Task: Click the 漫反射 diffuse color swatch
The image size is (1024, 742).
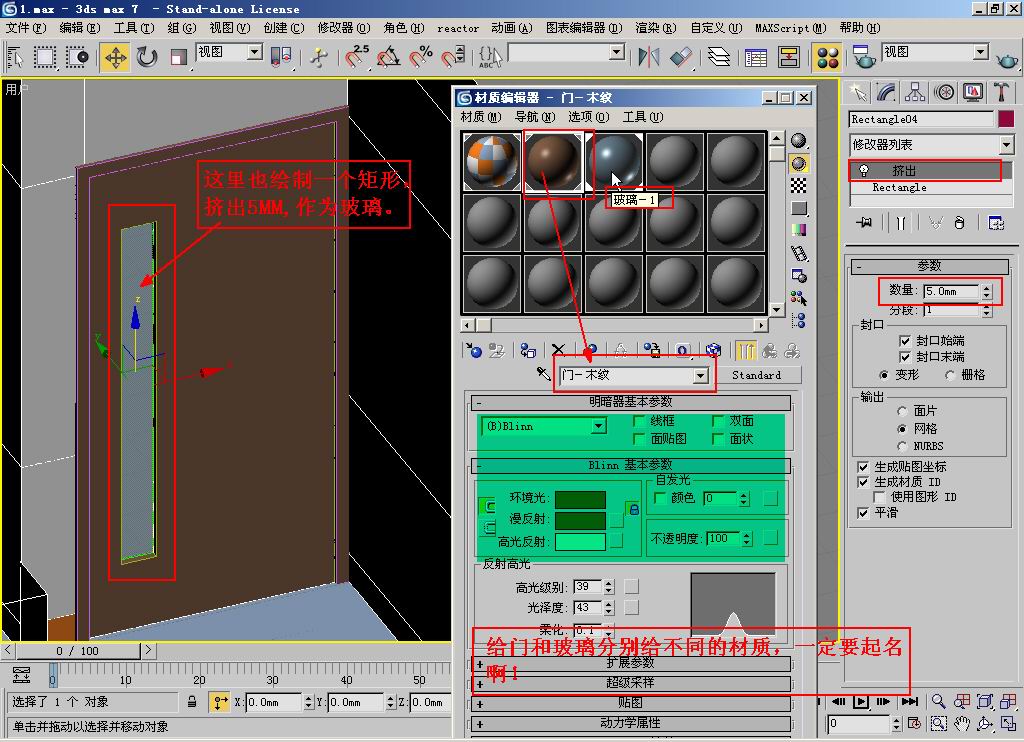Action: click(x=580, y=520)
